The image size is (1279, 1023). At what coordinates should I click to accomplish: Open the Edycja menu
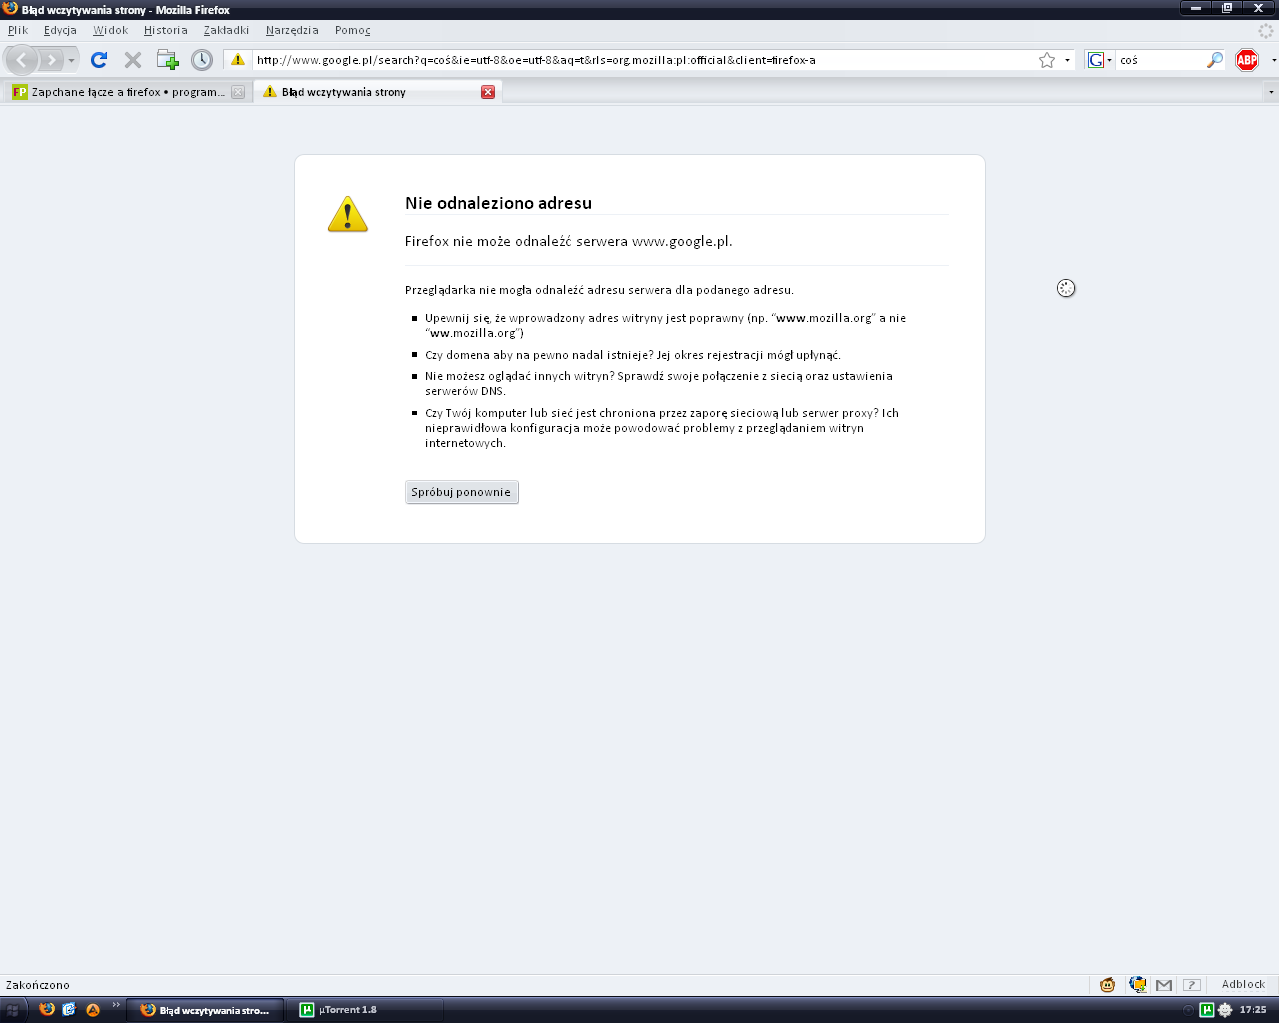click(x=60, y=30)
